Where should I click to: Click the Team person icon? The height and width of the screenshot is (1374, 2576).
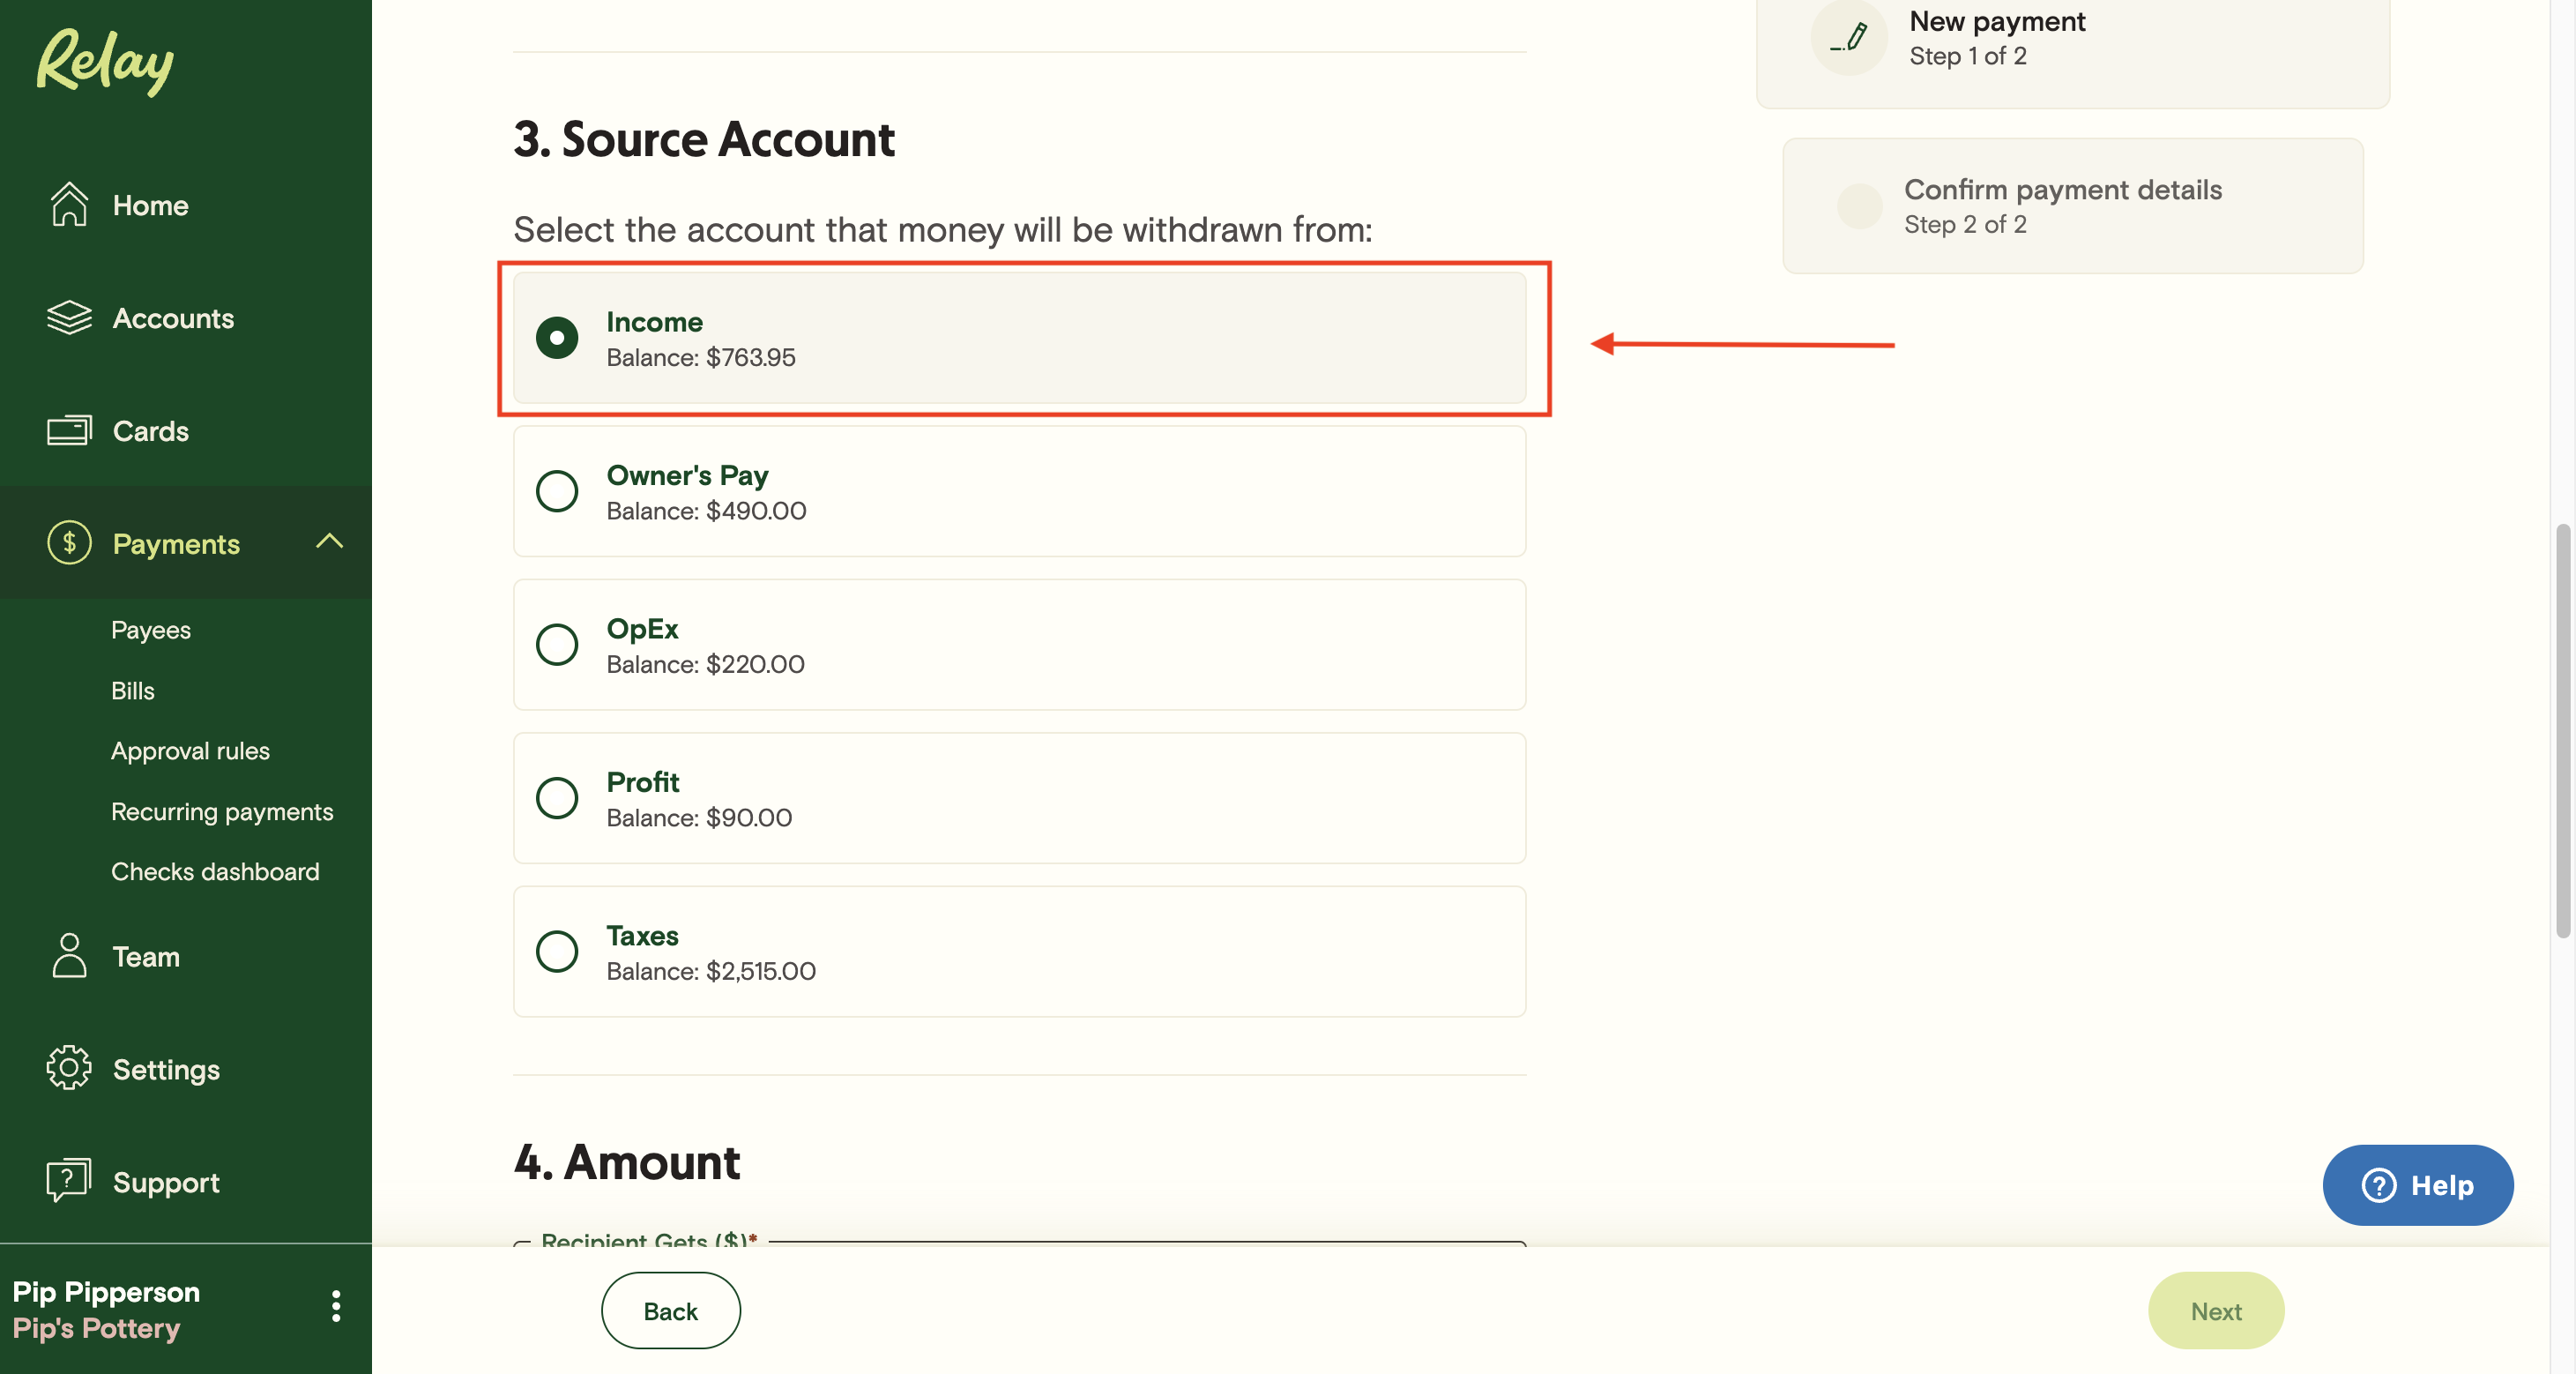[x=68, y=956]
